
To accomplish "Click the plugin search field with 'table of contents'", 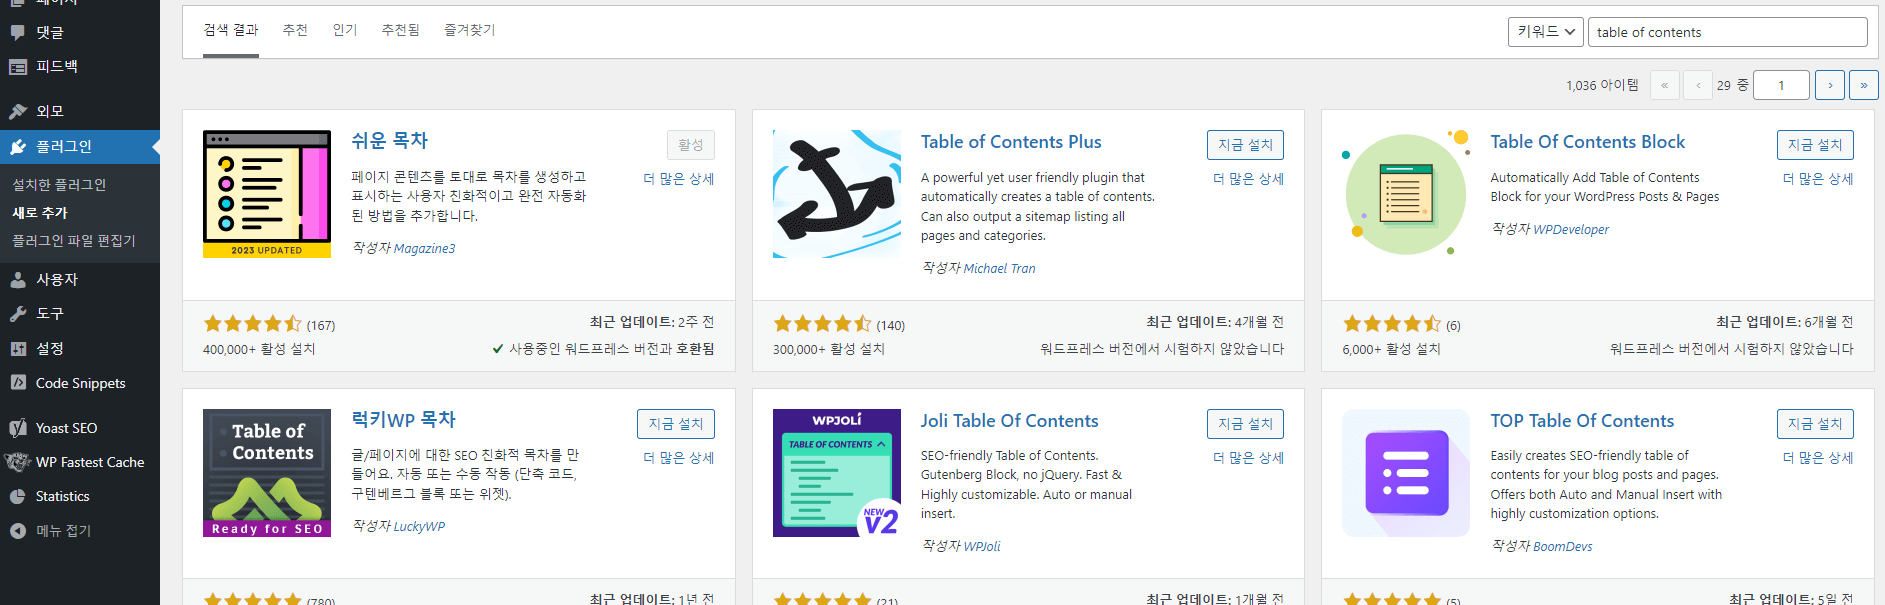I will point(1727,32).
